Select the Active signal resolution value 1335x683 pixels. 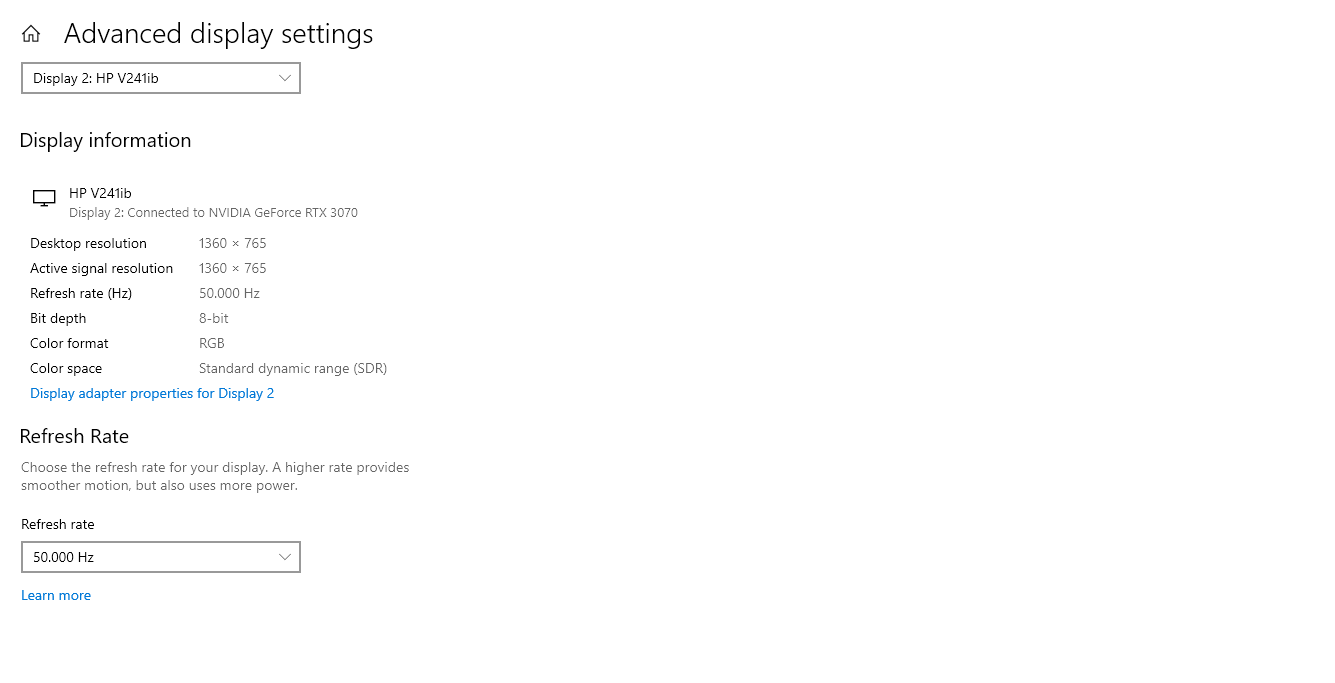[232, 268]
